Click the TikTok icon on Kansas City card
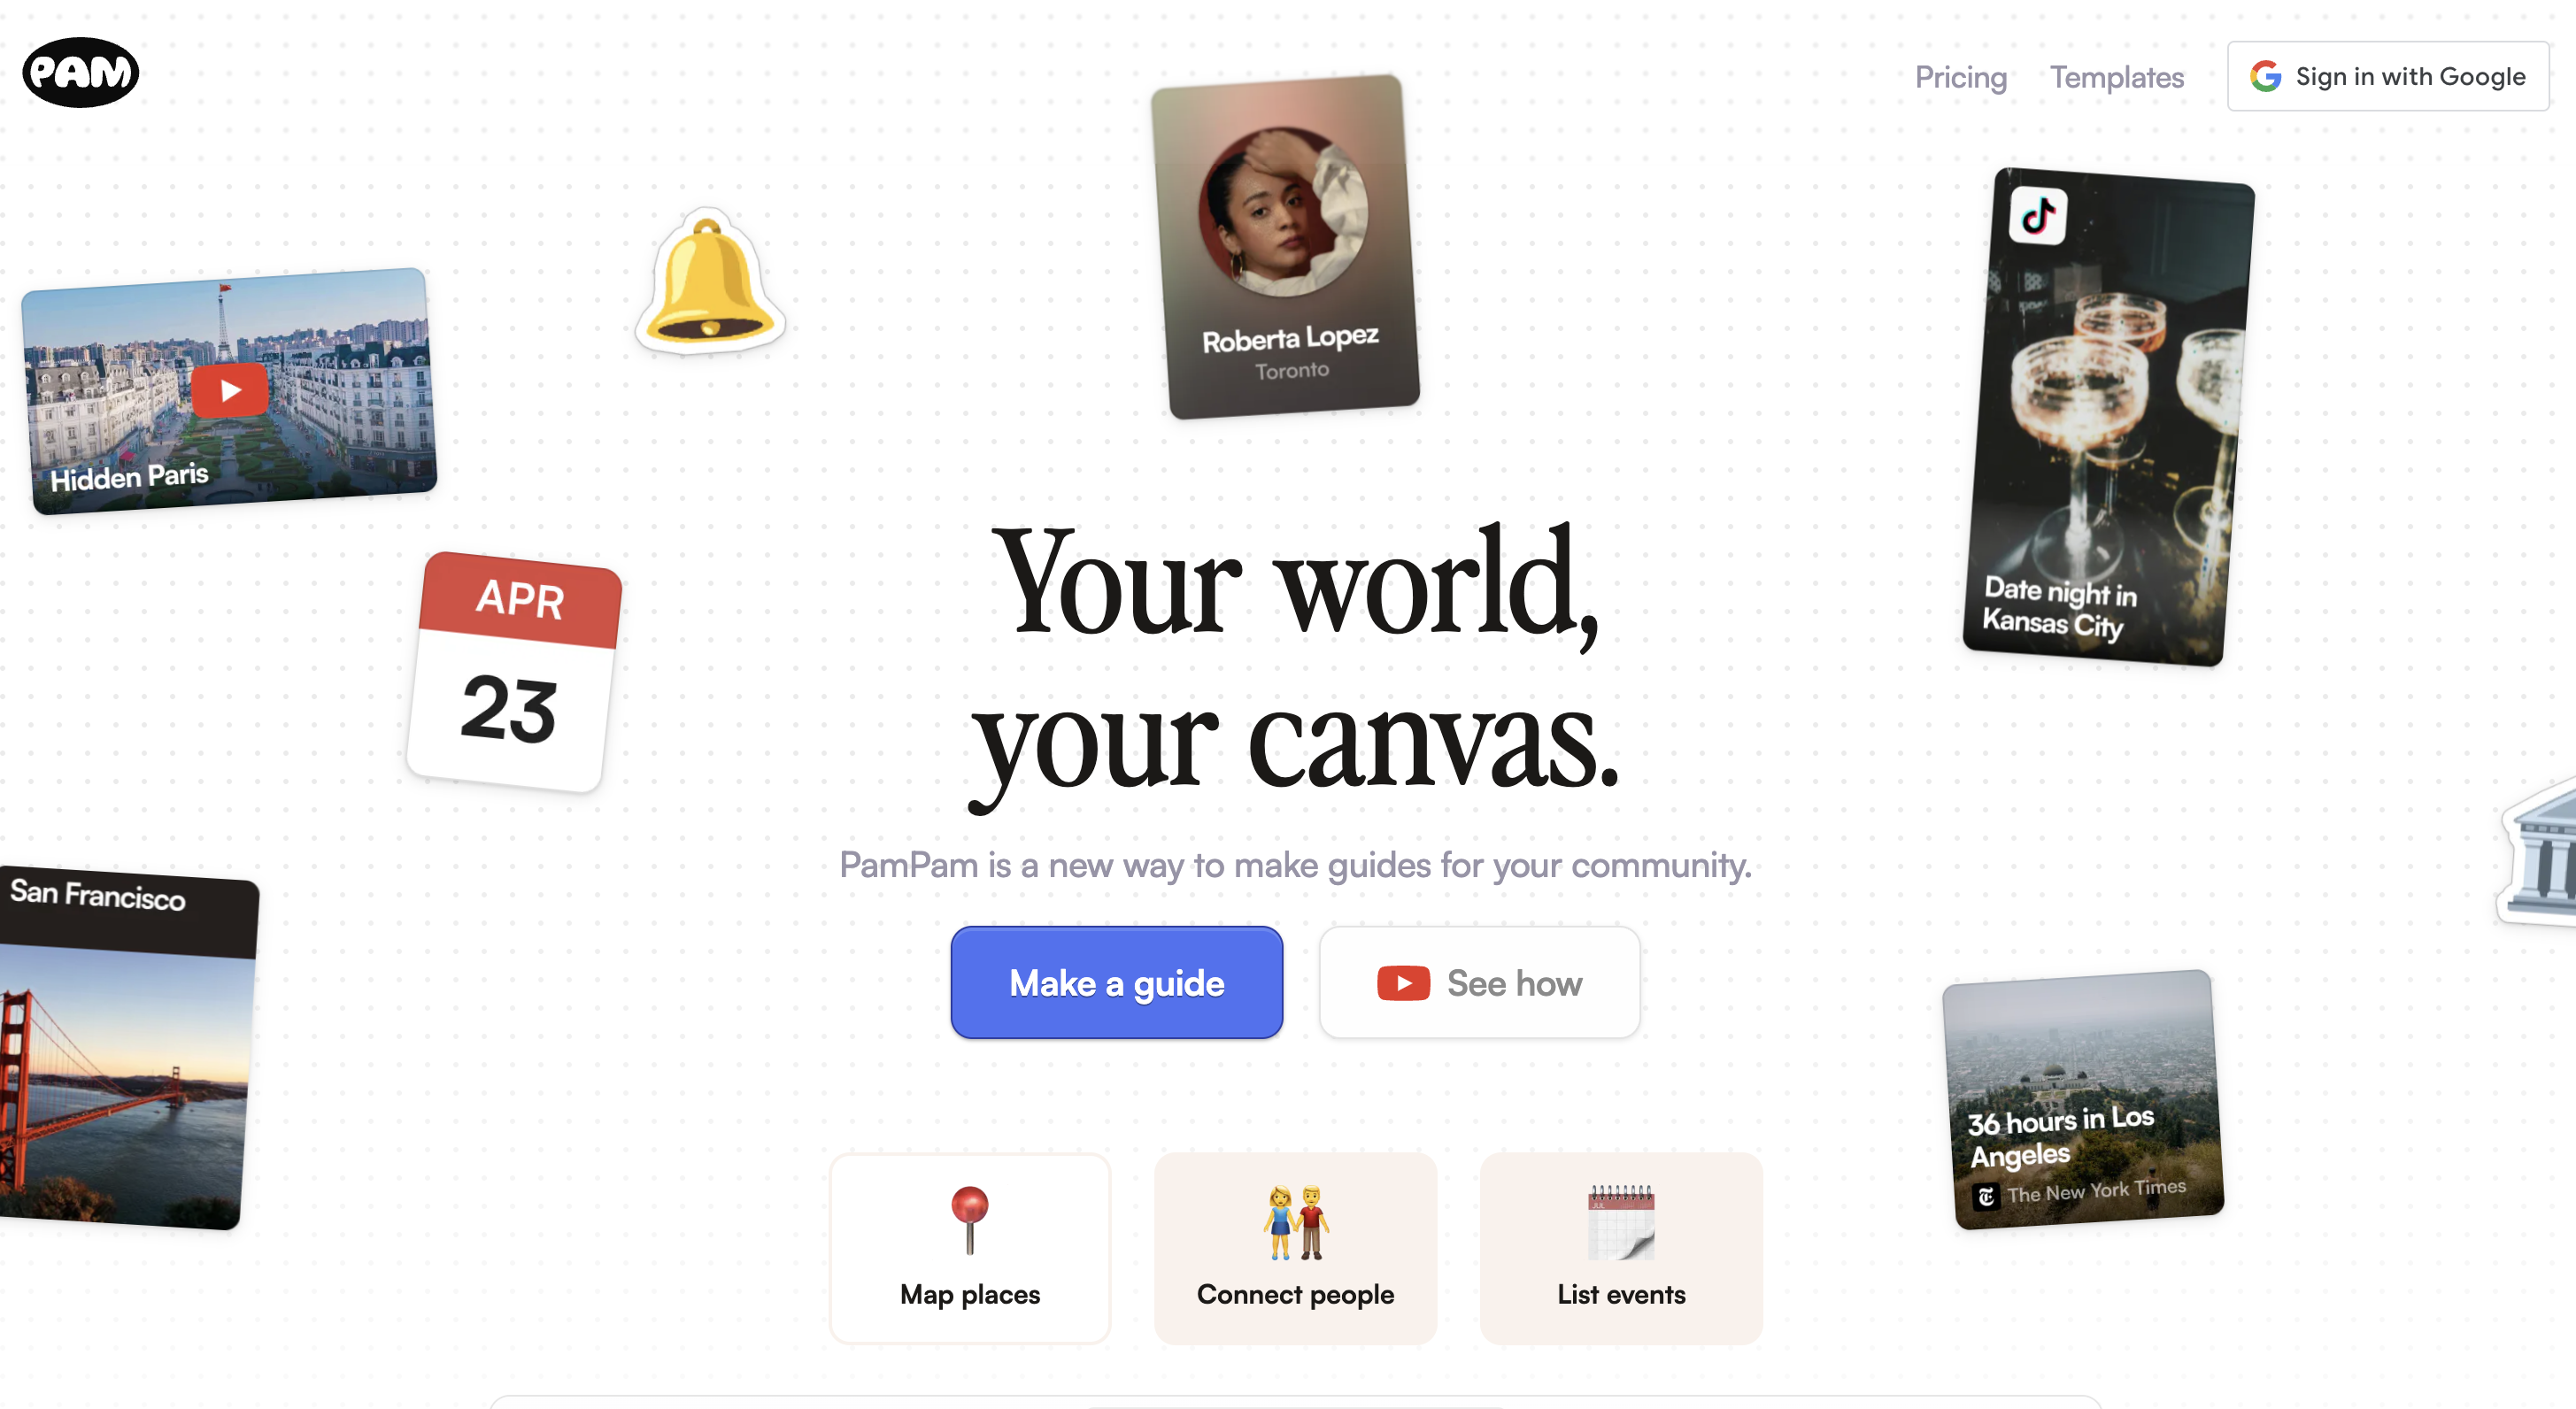 (2038, 215)
